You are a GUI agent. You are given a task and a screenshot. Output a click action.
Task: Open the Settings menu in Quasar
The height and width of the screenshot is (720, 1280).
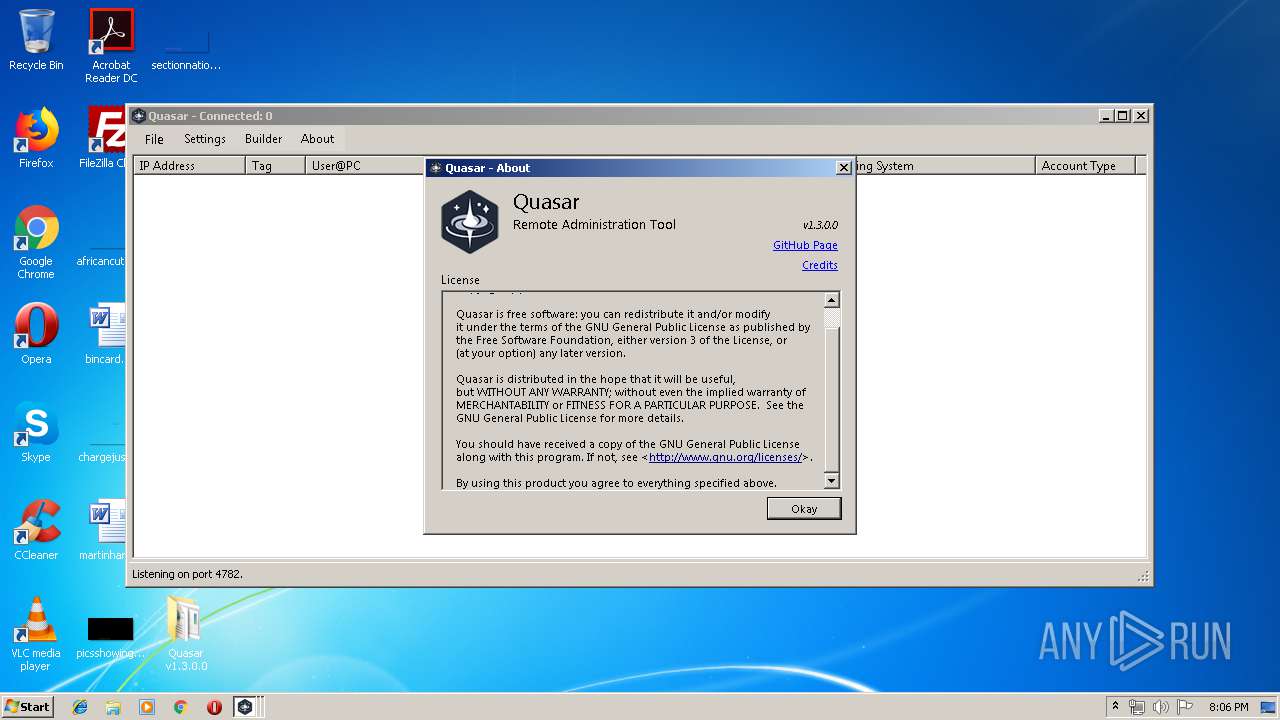tap(205, 139)
